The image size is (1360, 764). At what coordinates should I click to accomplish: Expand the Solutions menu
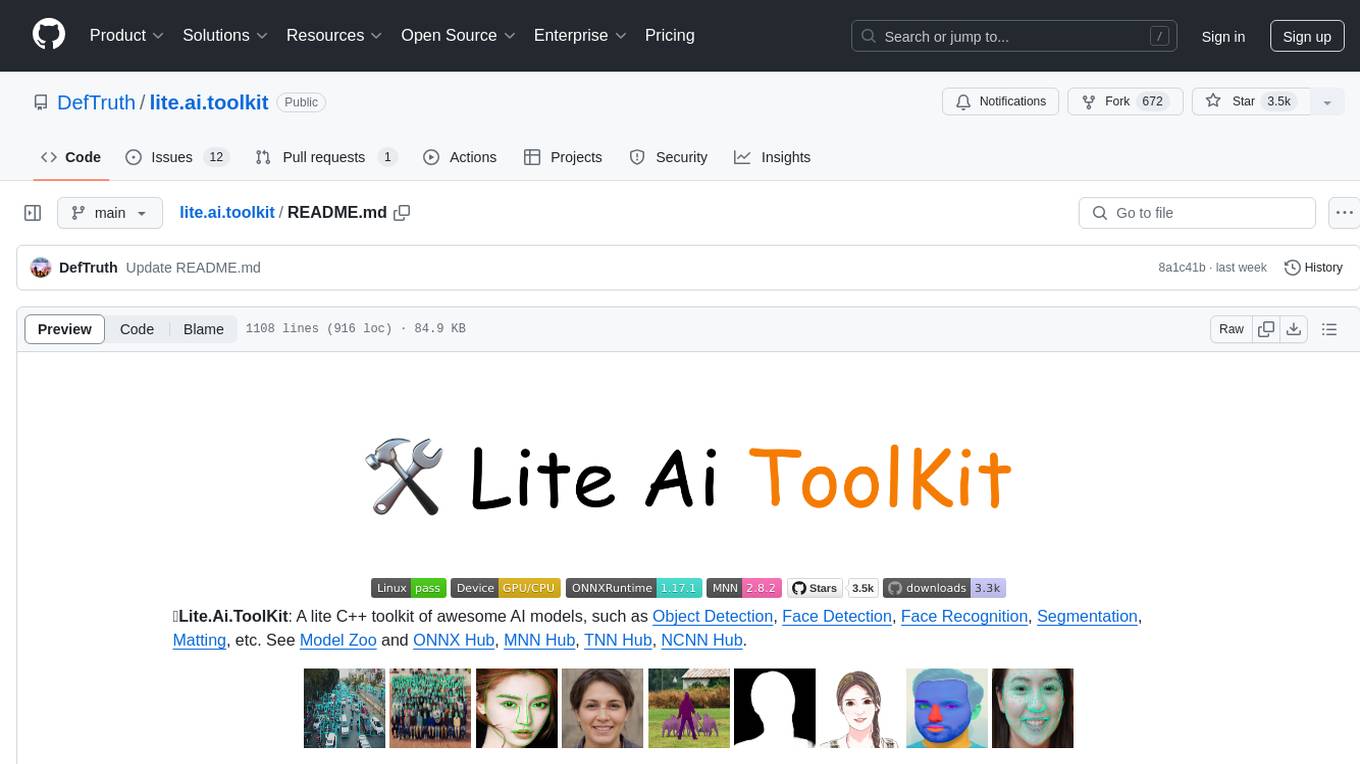tap(225, 35)
